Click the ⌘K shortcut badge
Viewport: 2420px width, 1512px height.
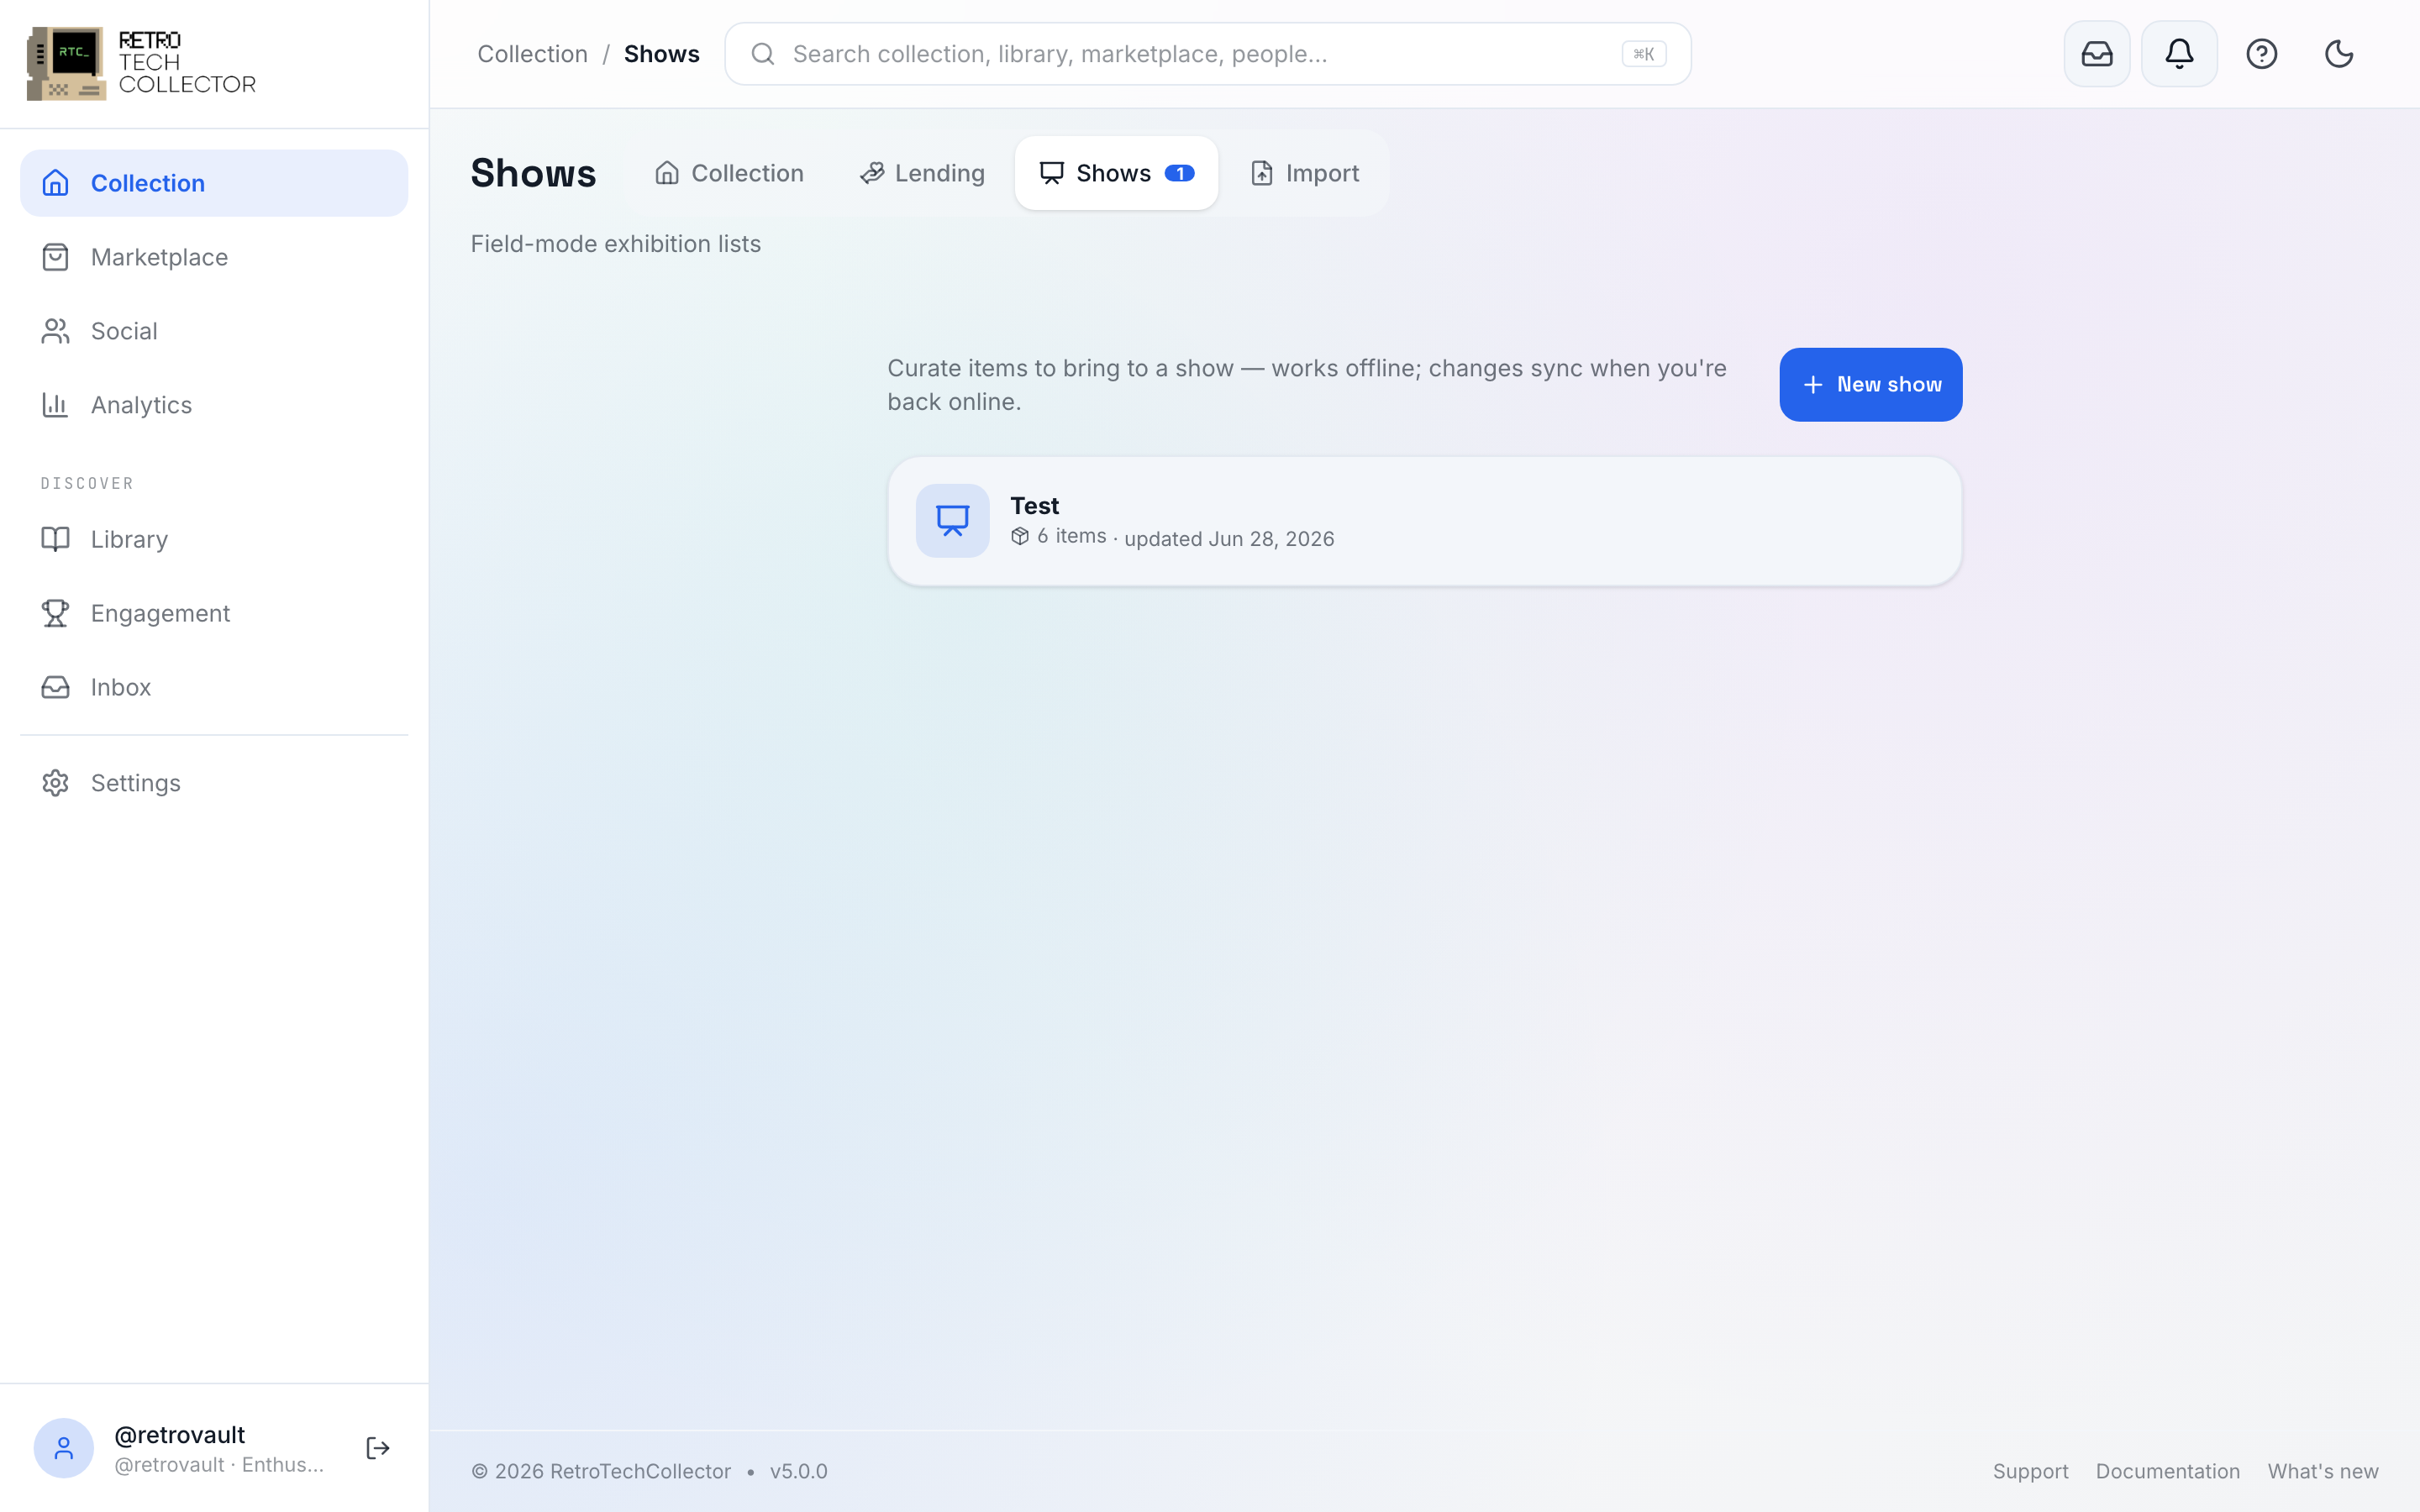point(1643,54)
